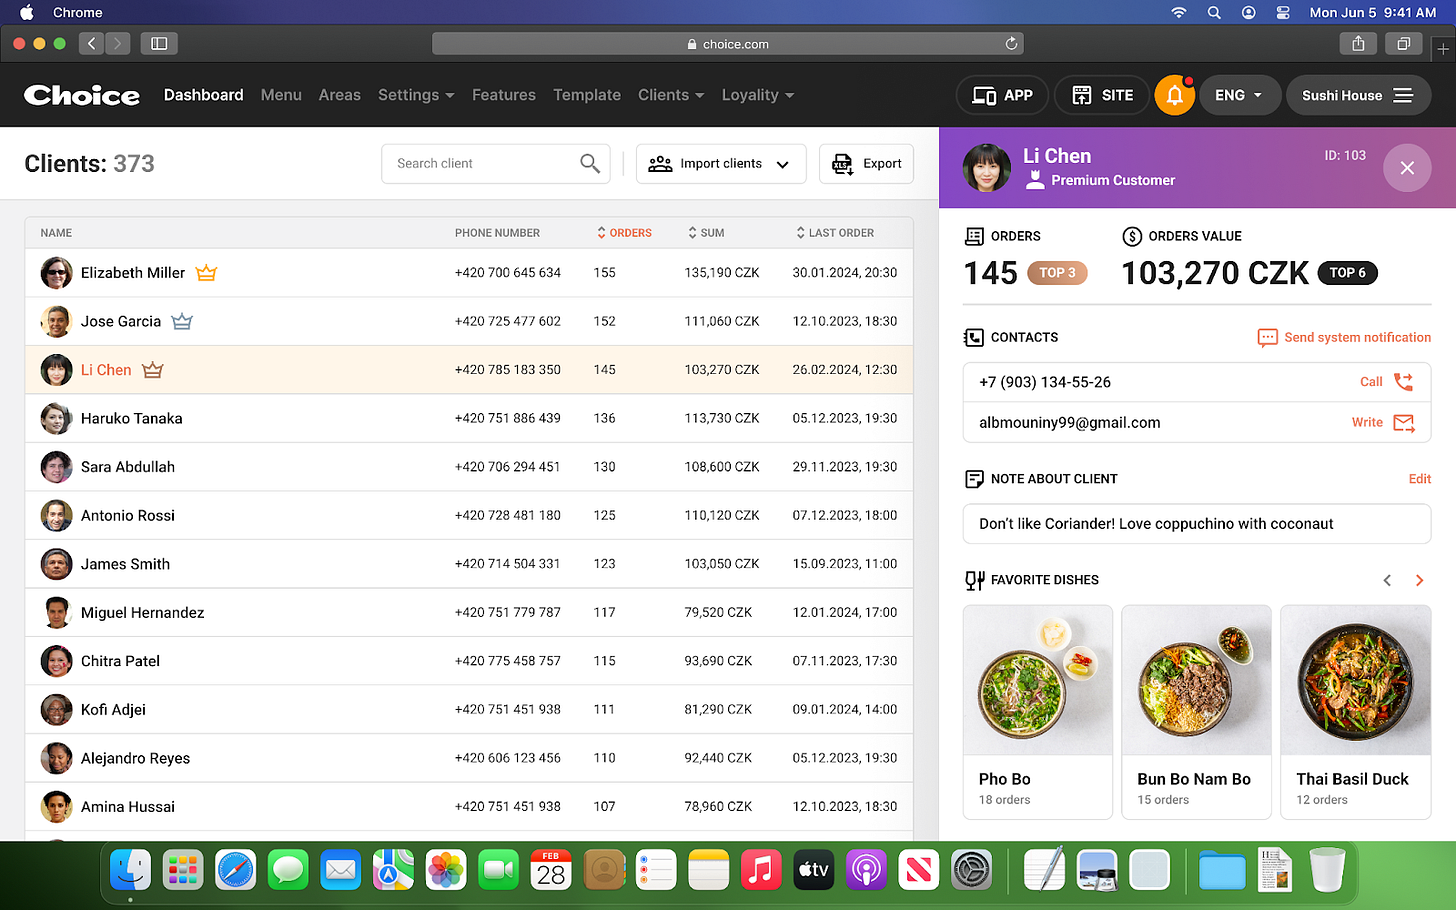Open the Pho Bo dish card
The height and width of the screenshot is (910, 1456).
pyautogui.click(x=1038, y=712)
